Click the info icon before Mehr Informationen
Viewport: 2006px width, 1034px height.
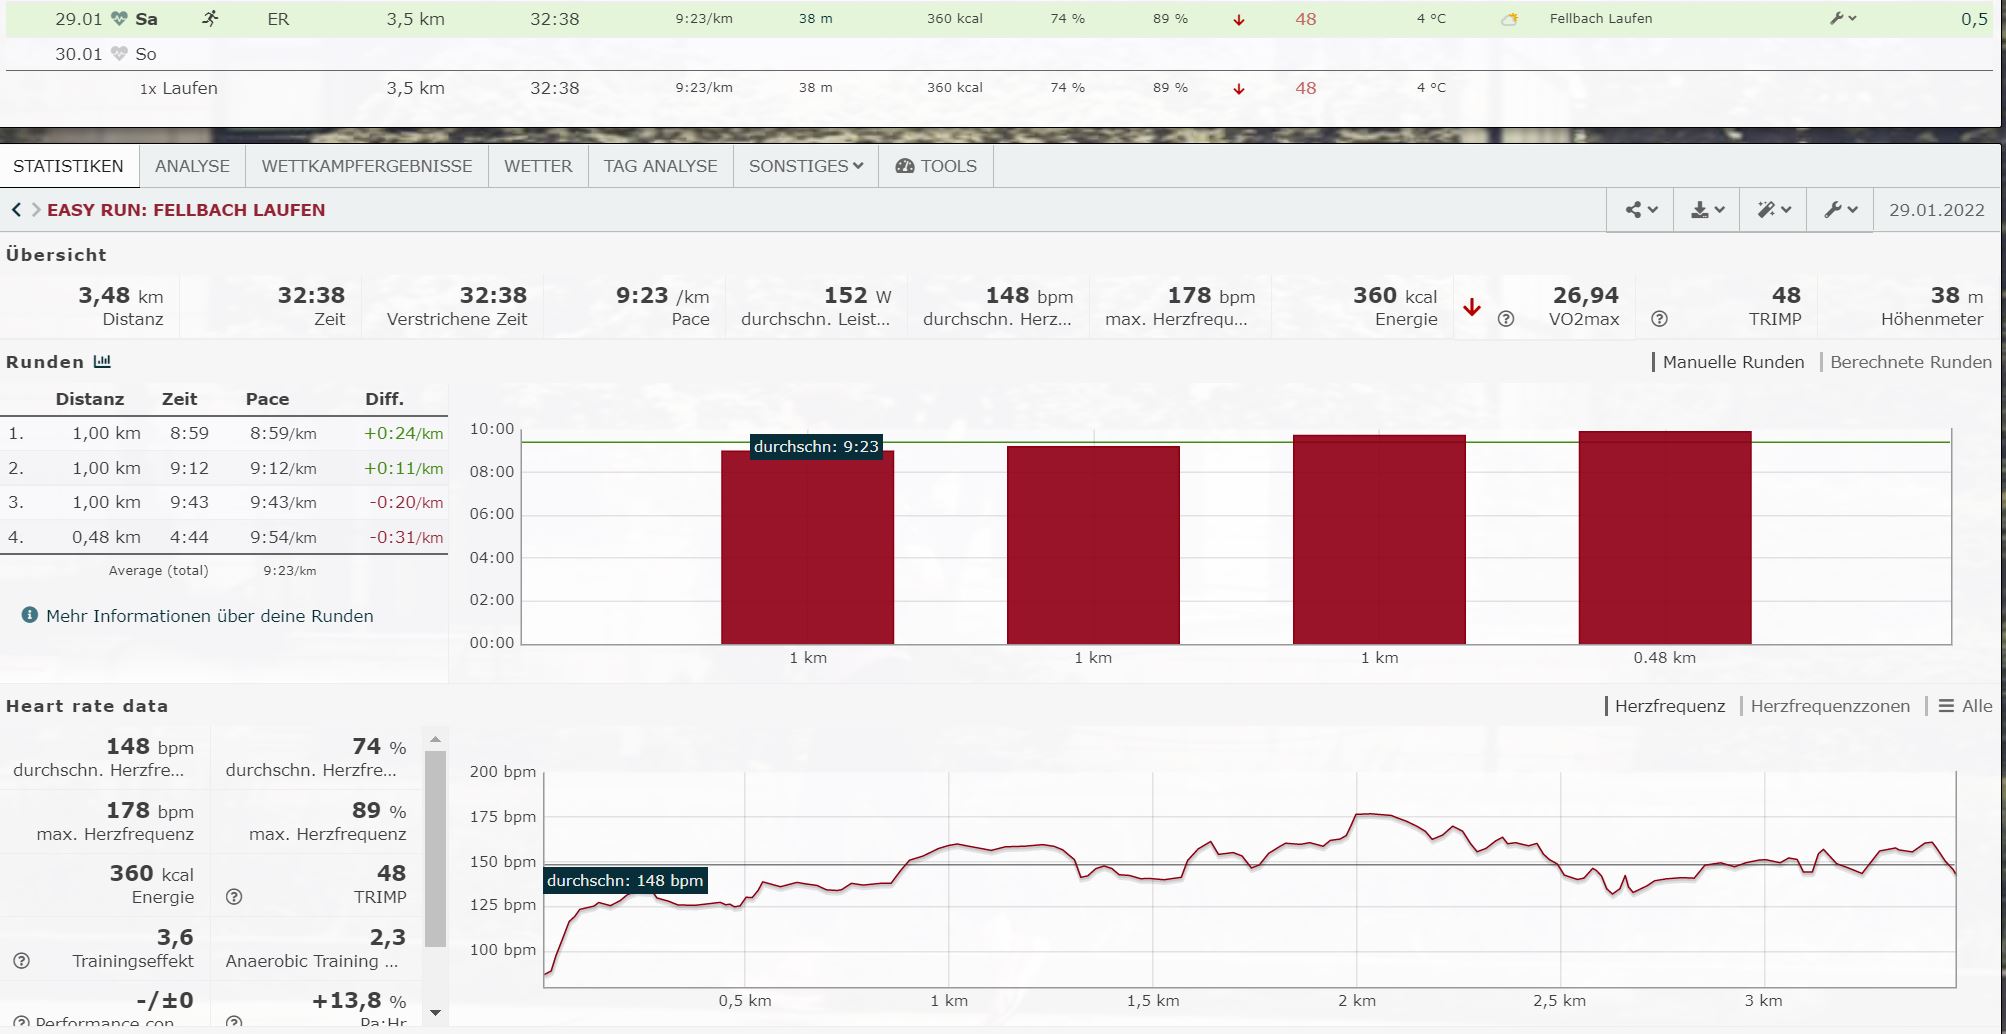pyautogui.click(x=30, y=615)
